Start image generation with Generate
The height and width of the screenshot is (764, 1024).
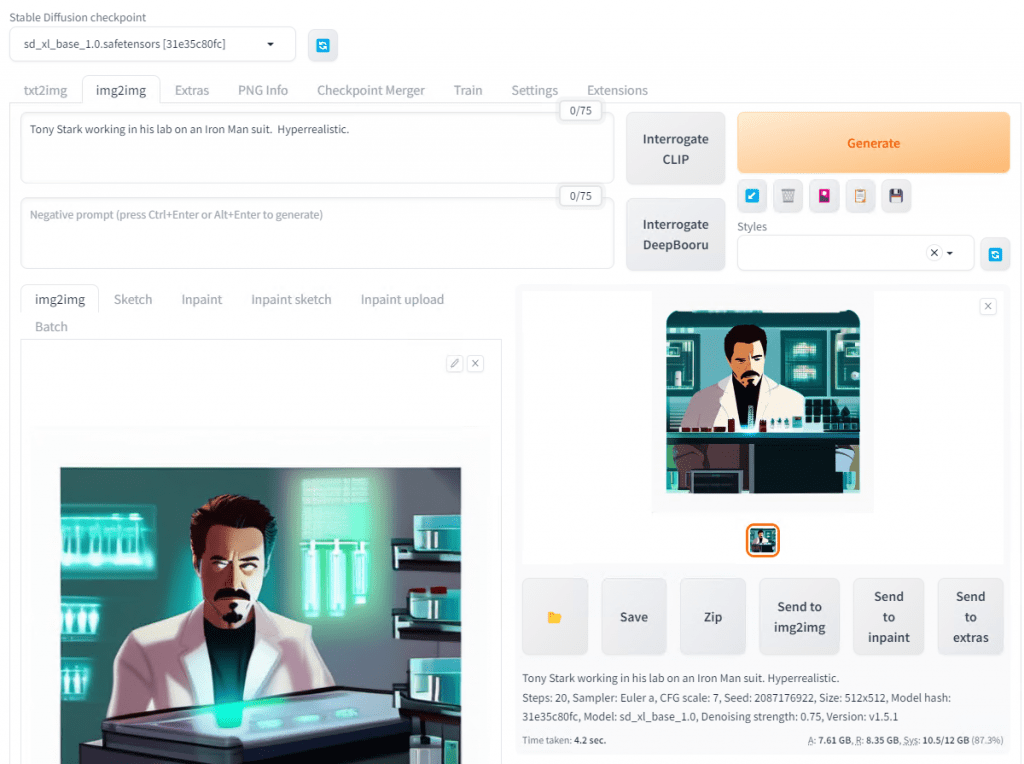[x=873, y=142]
